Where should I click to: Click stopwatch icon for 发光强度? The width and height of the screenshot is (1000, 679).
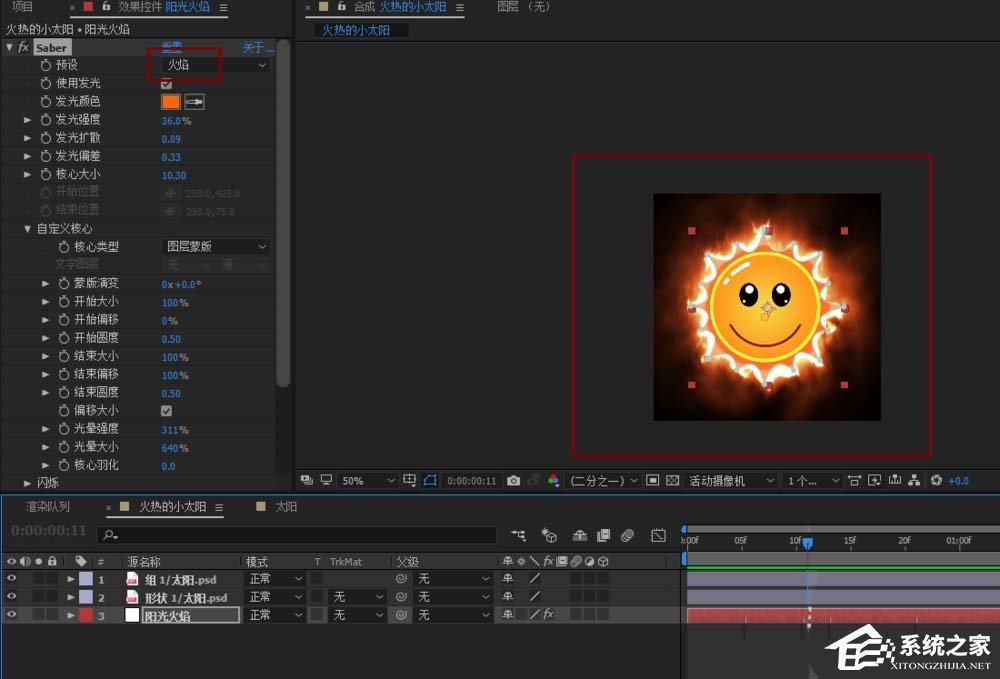point(45,120)
